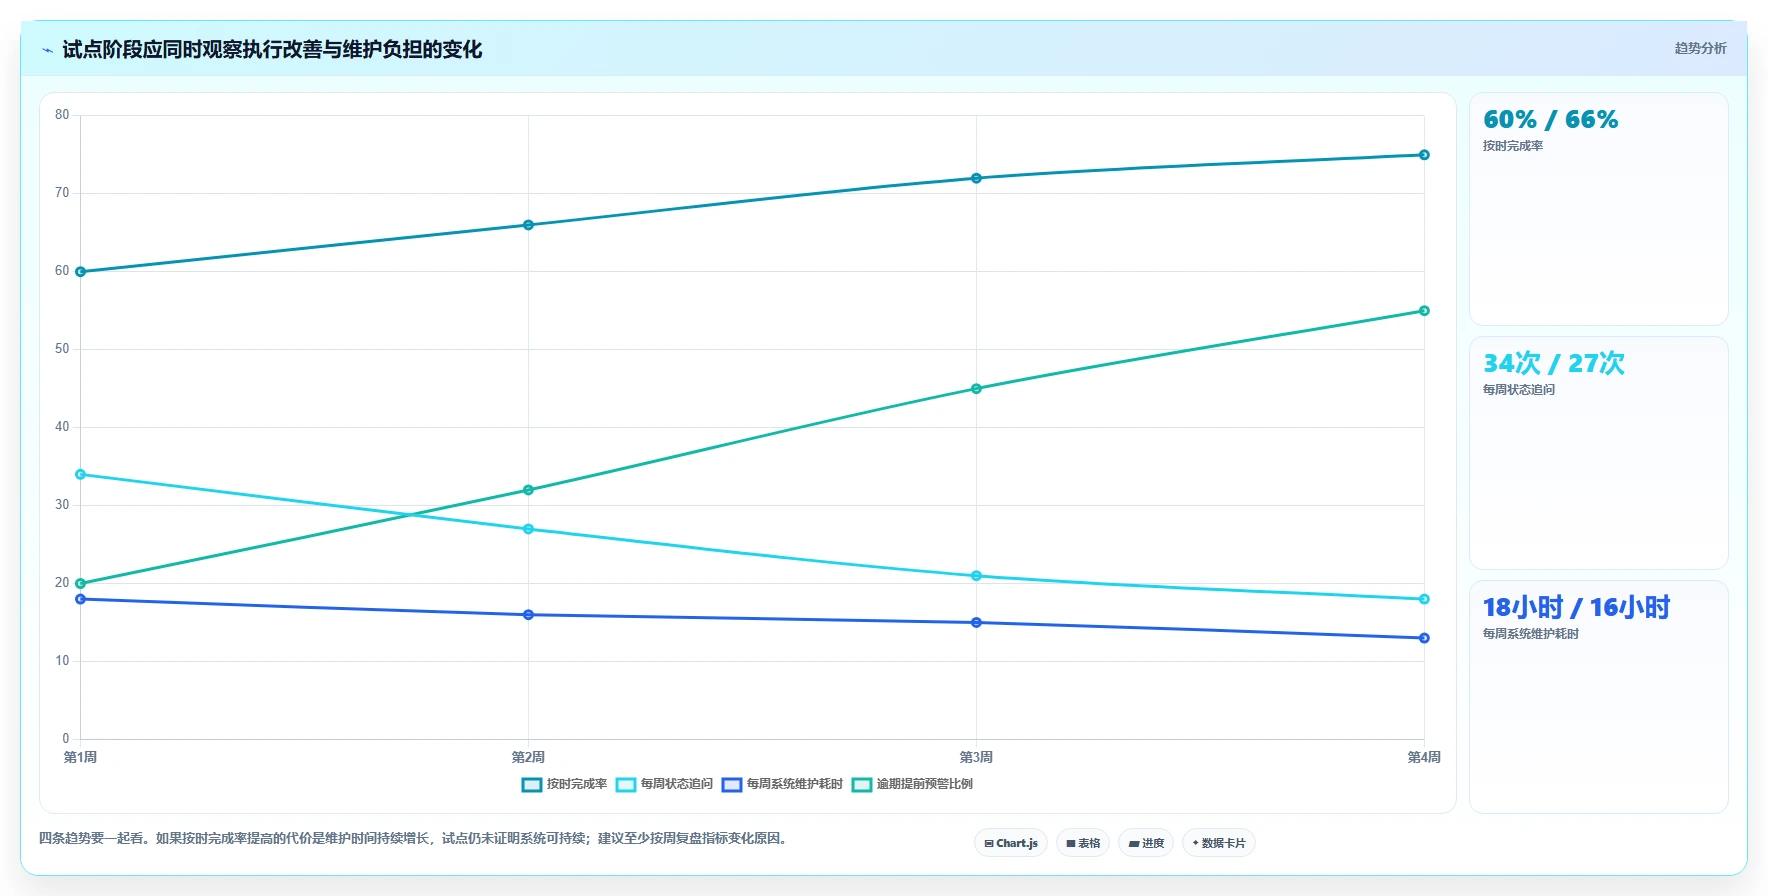
Task: Toggle the 每周状态追问 legend color box
Action: [x=626, y=785]
